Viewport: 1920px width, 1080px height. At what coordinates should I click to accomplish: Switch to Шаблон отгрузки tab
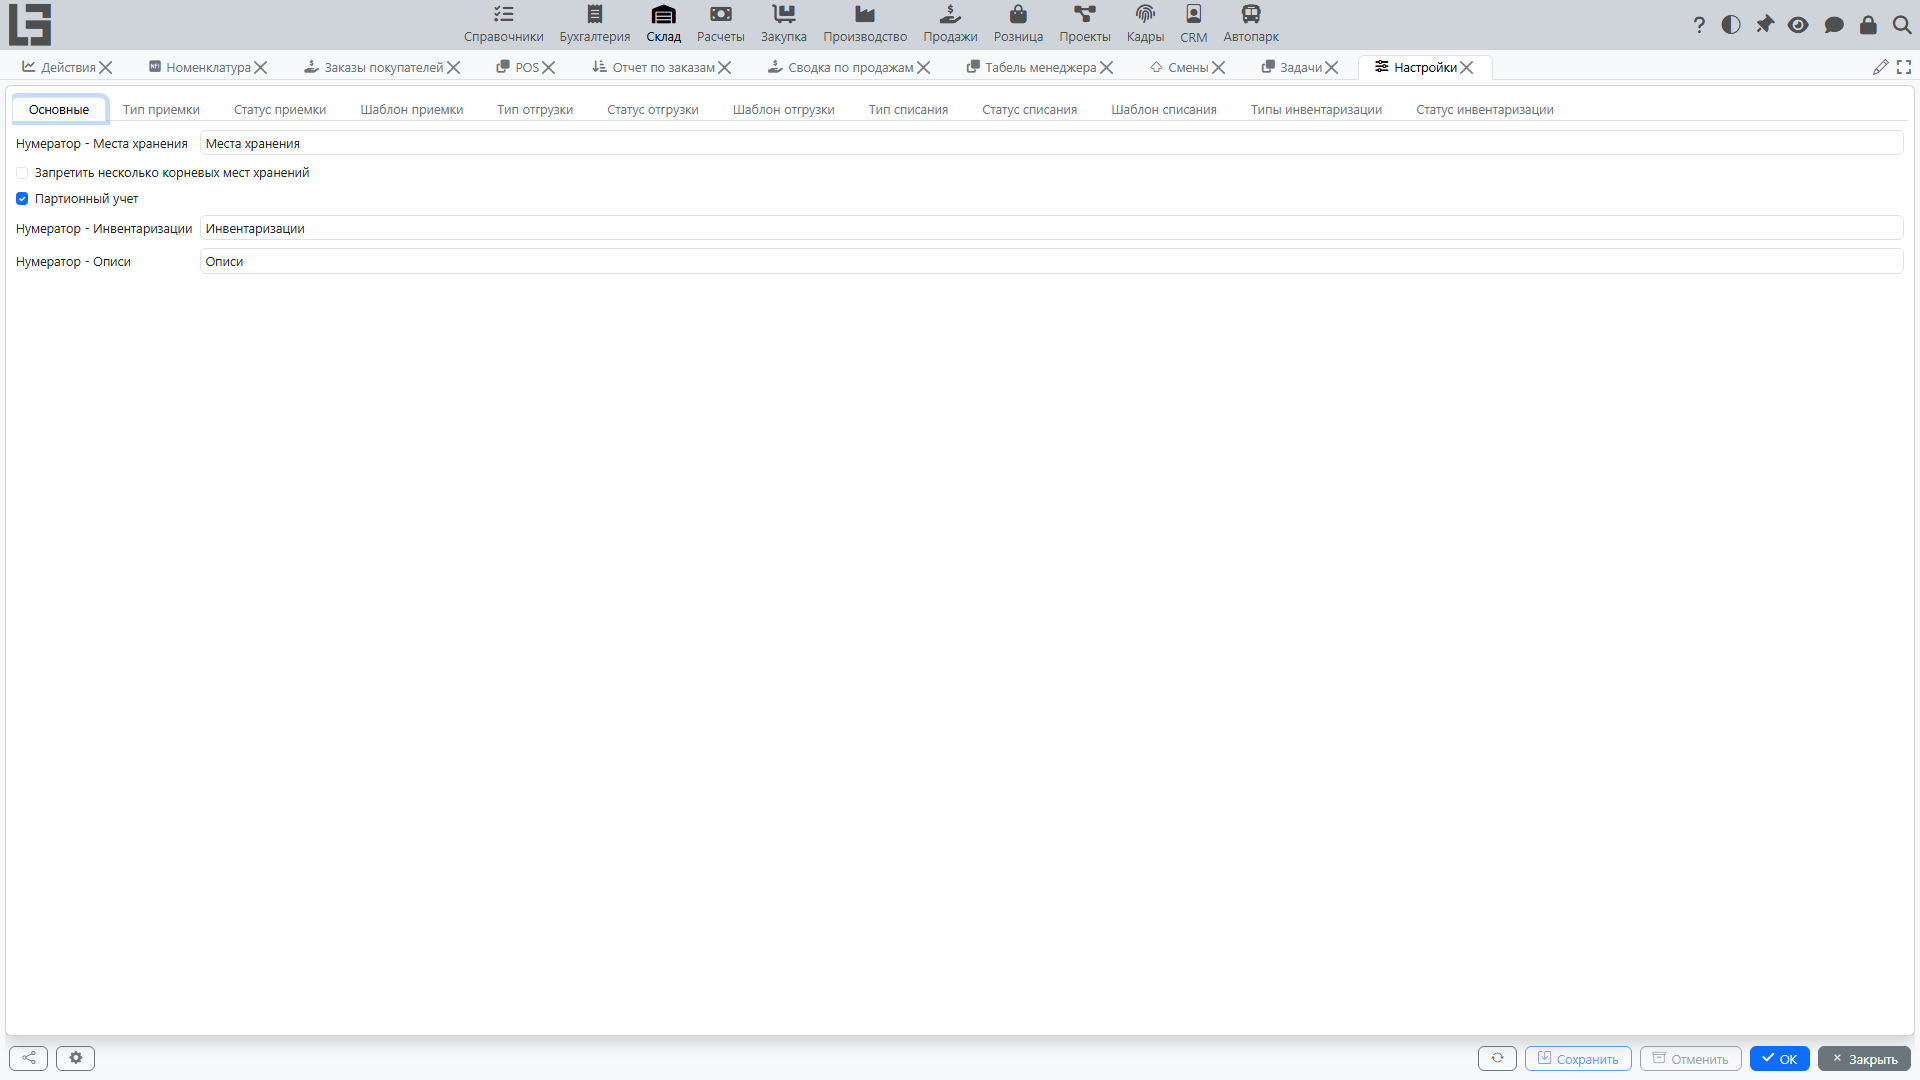pos(784,110)
